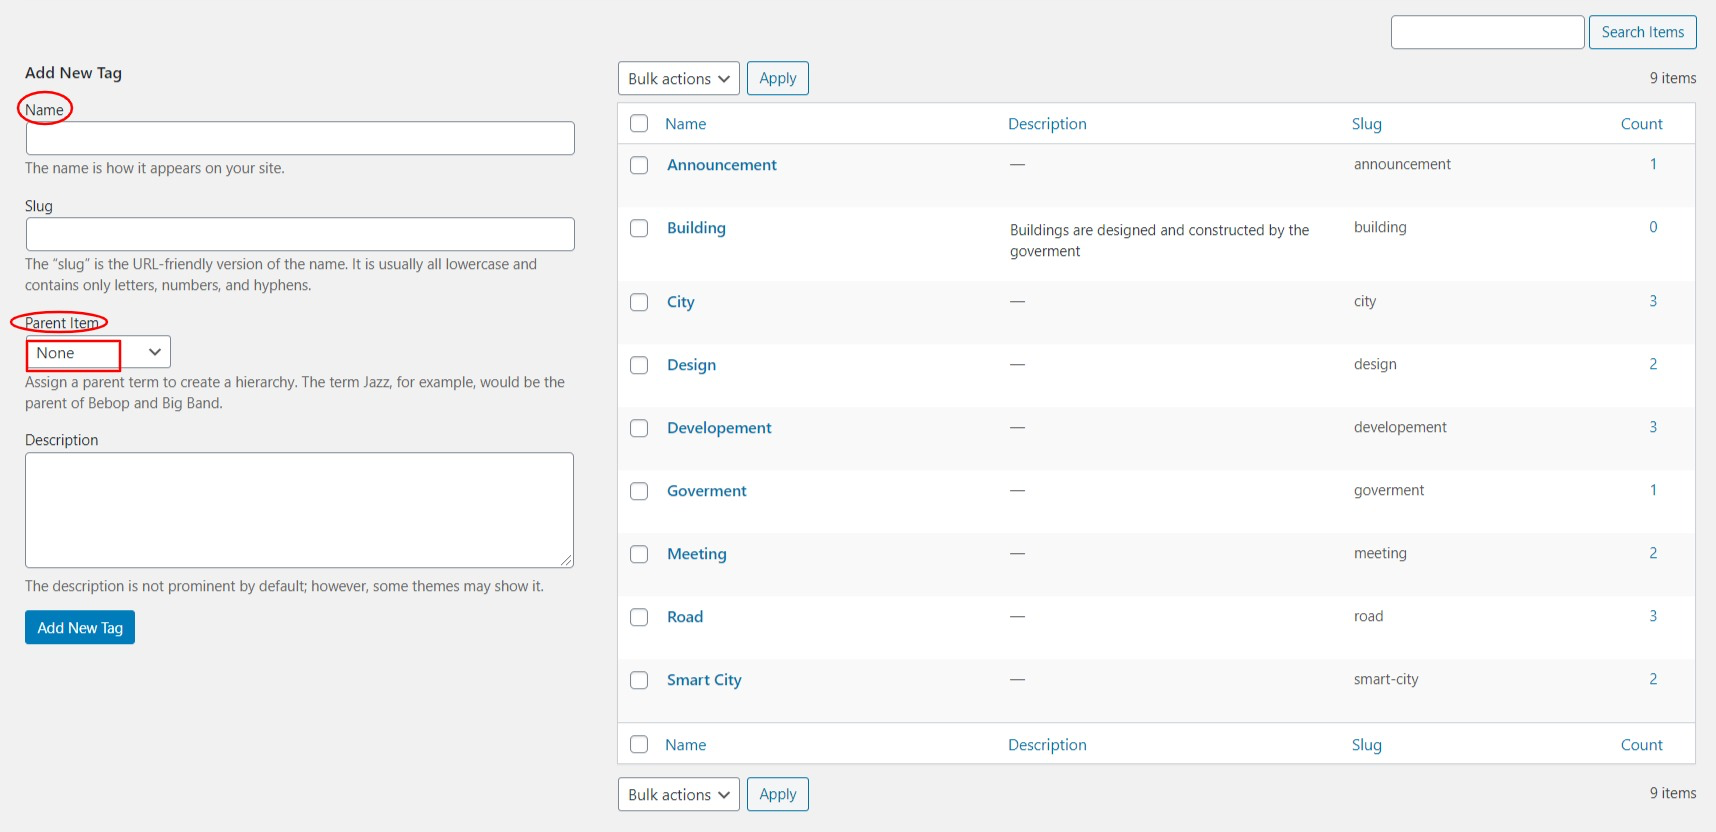Open the count link for City tag
Viewport: 1716px width, 832px height.
[1653, 301]
